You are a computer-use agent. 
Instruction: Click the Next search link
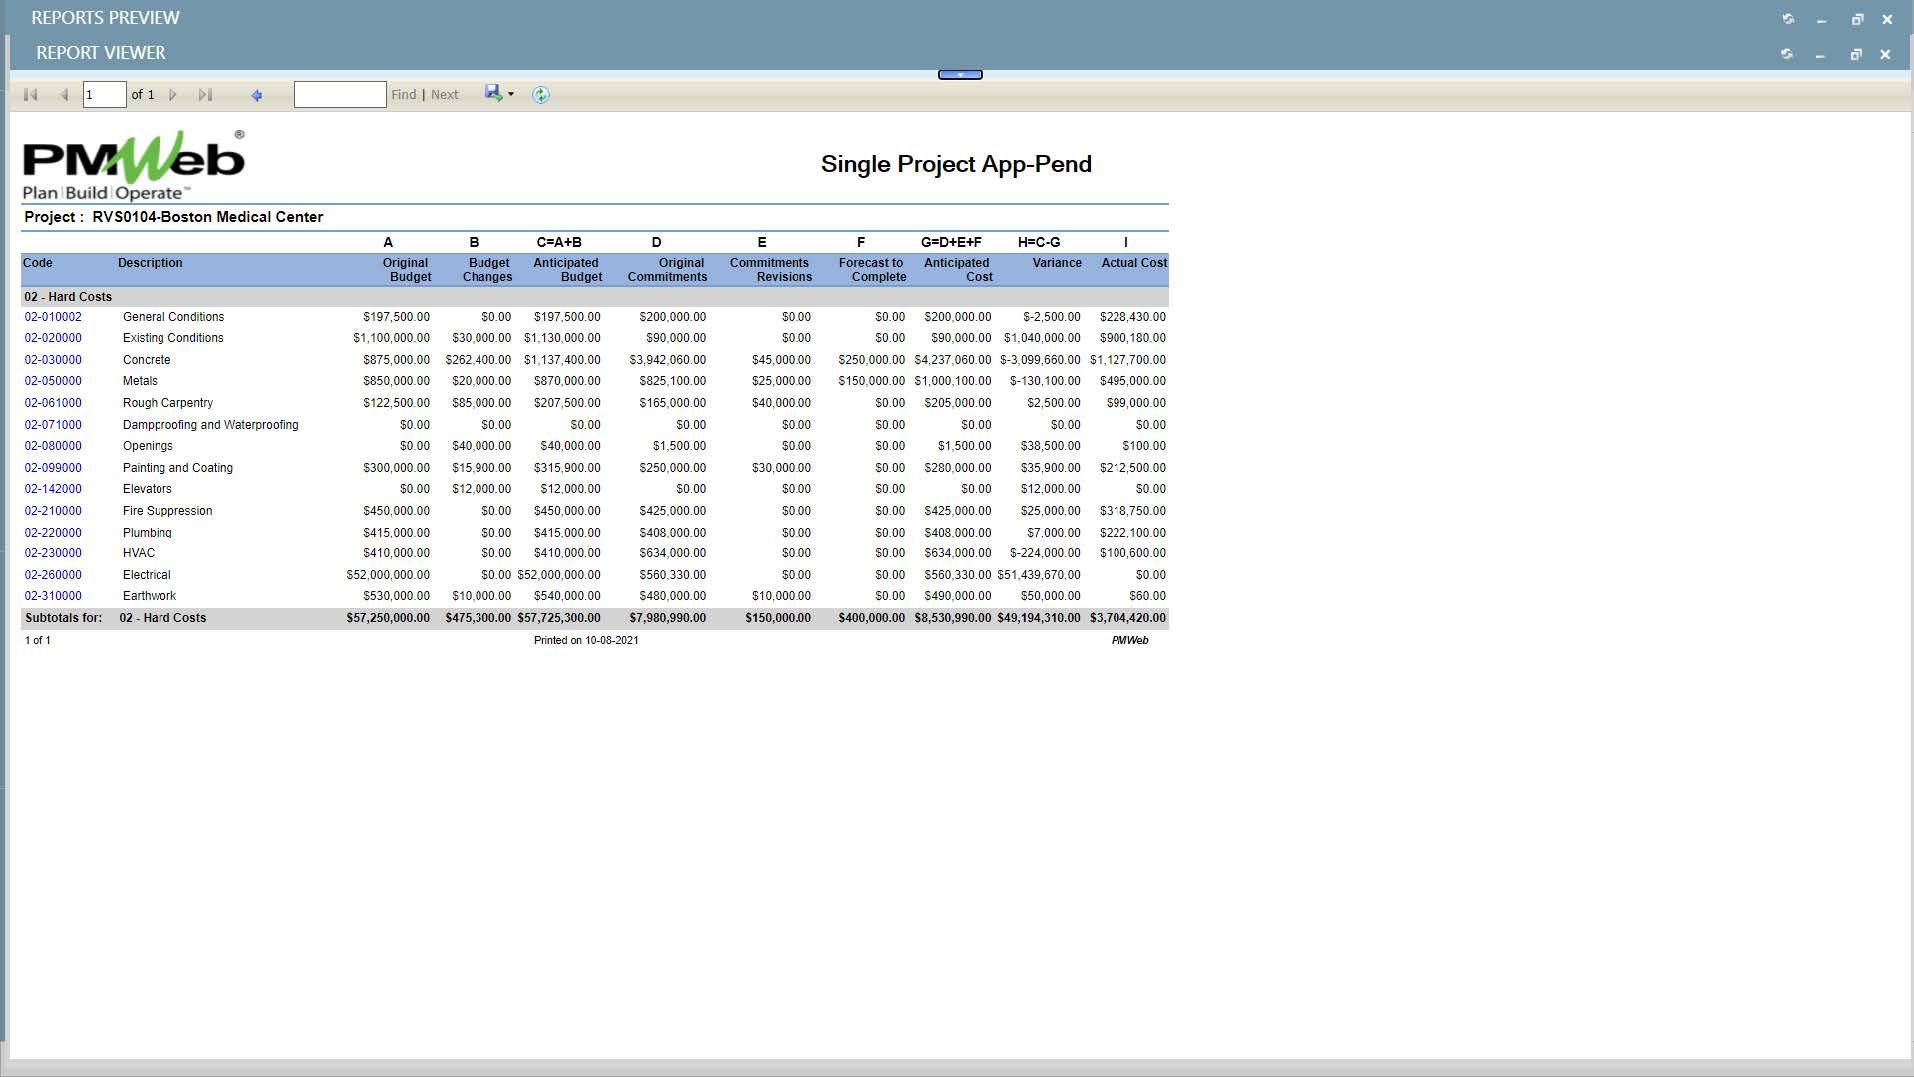pyautogui.click(x=445, y=95)
